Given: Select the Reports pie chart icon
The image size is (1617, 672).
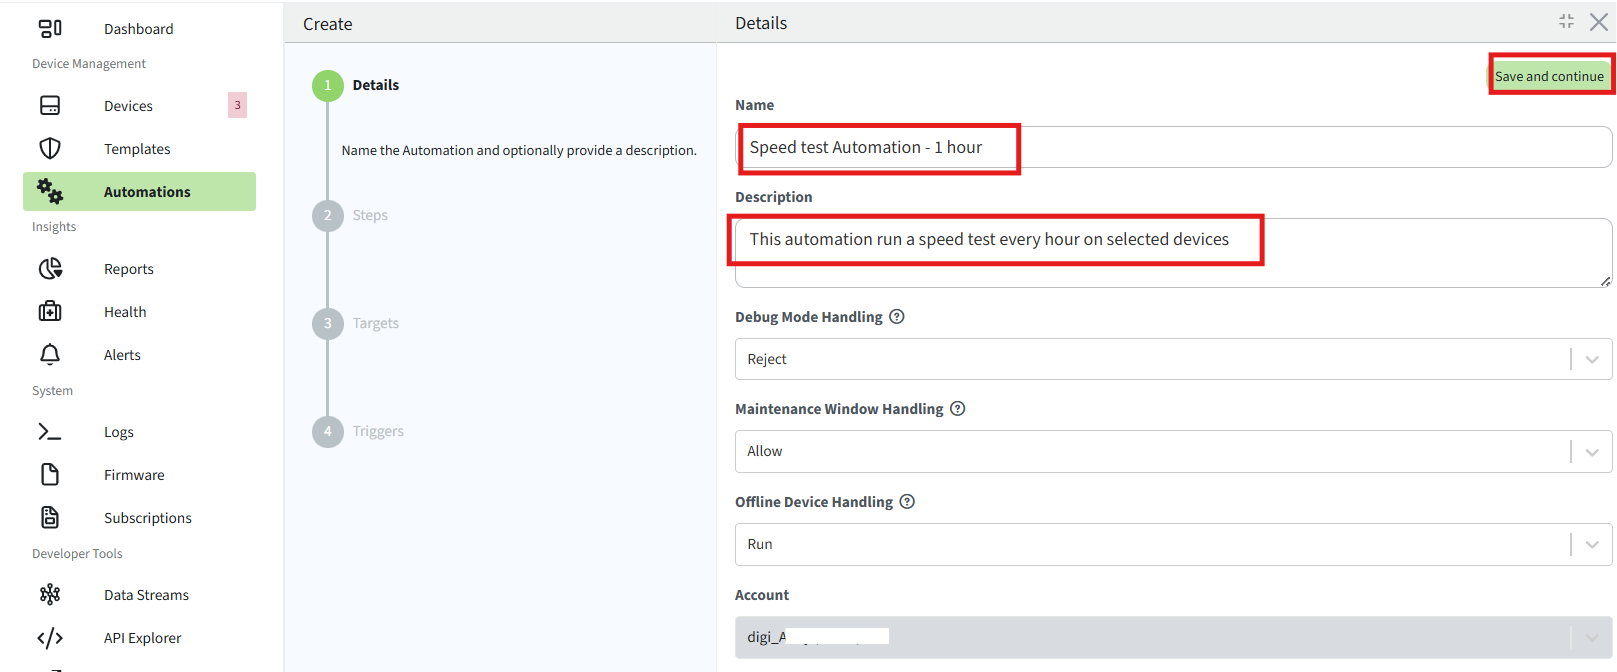Looking at the screenshot, I should click(50, 268).
